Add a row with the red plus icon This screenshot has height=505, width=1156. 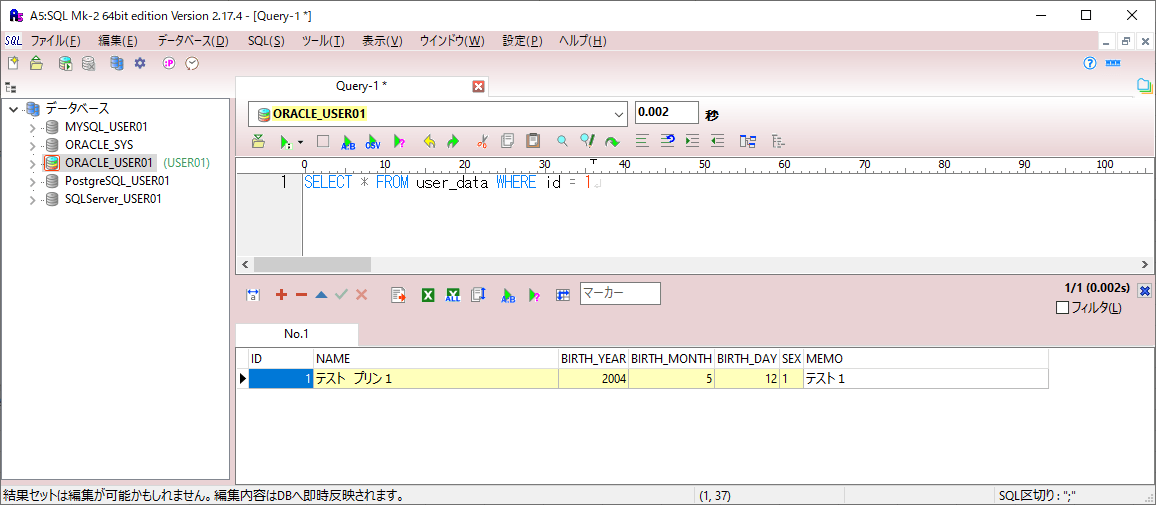(281, 295)
